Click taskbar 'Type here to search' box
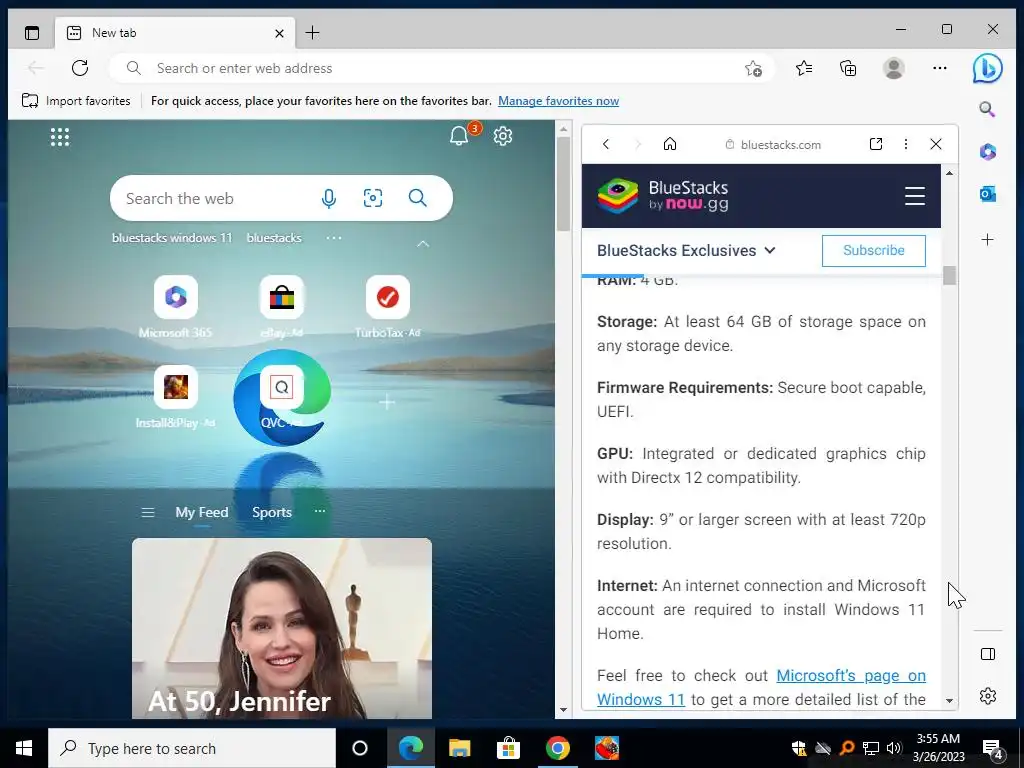The height and width of the screenshot is (768, 1024). pos(192,748)
